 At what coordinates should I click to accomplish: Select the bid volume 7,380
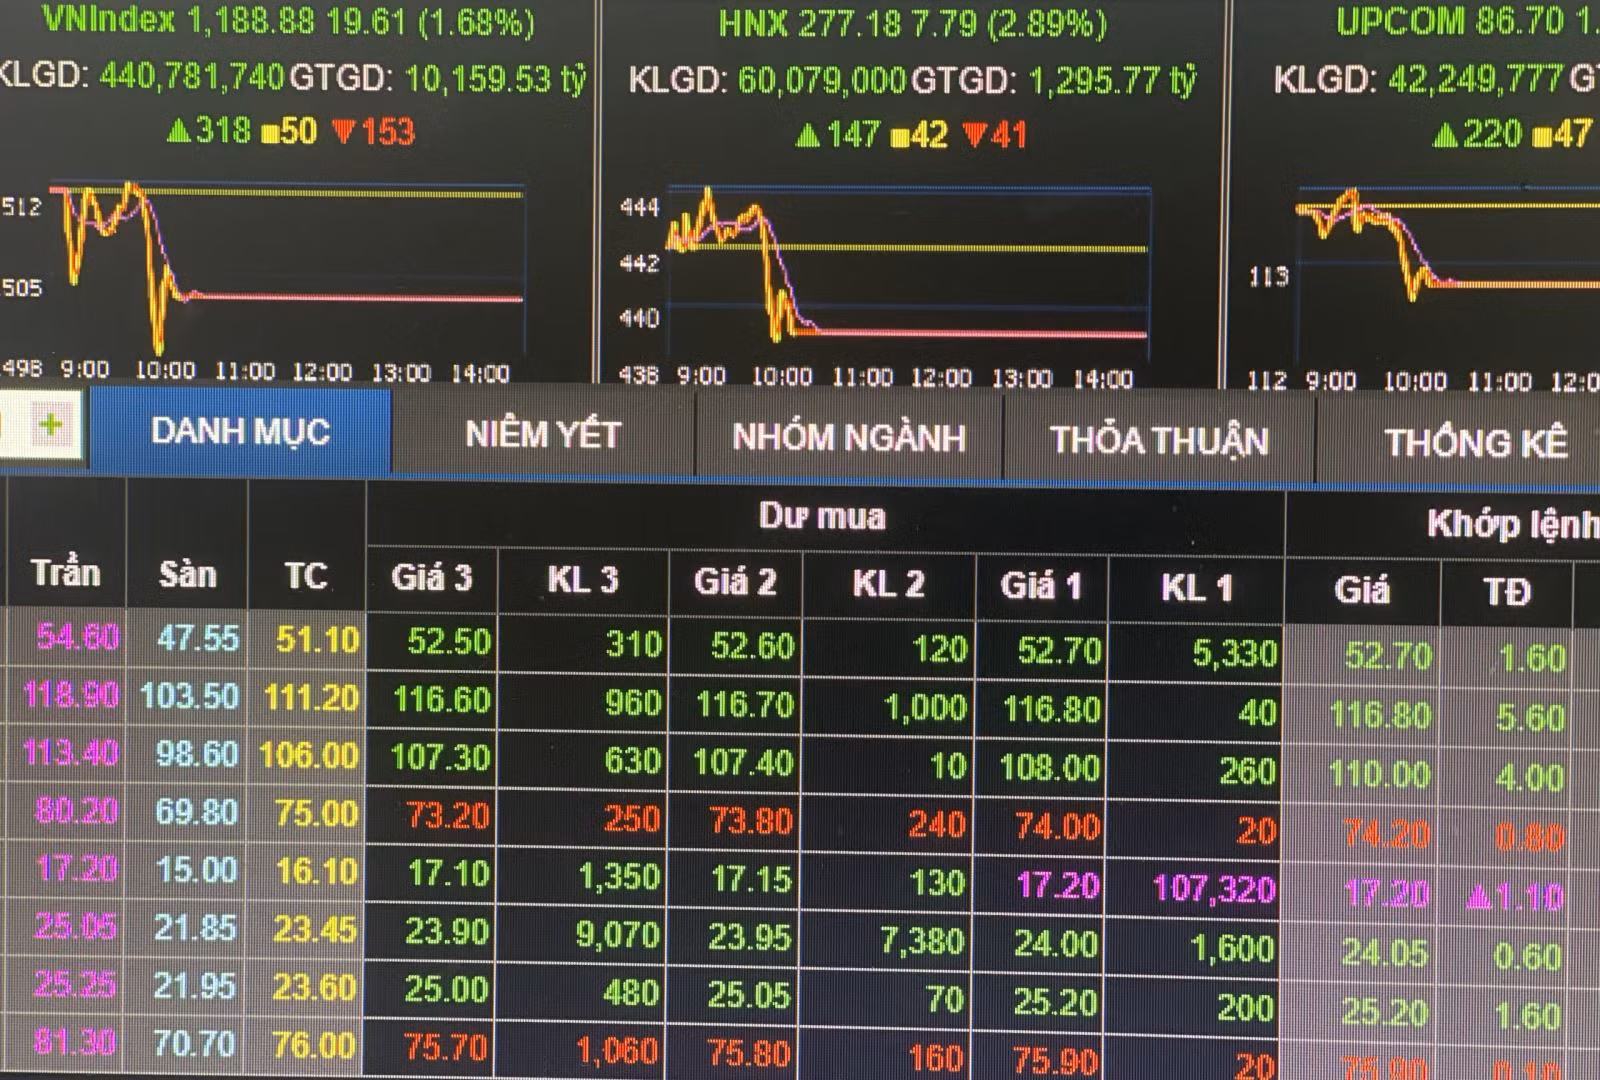click(x=922, y=940)
